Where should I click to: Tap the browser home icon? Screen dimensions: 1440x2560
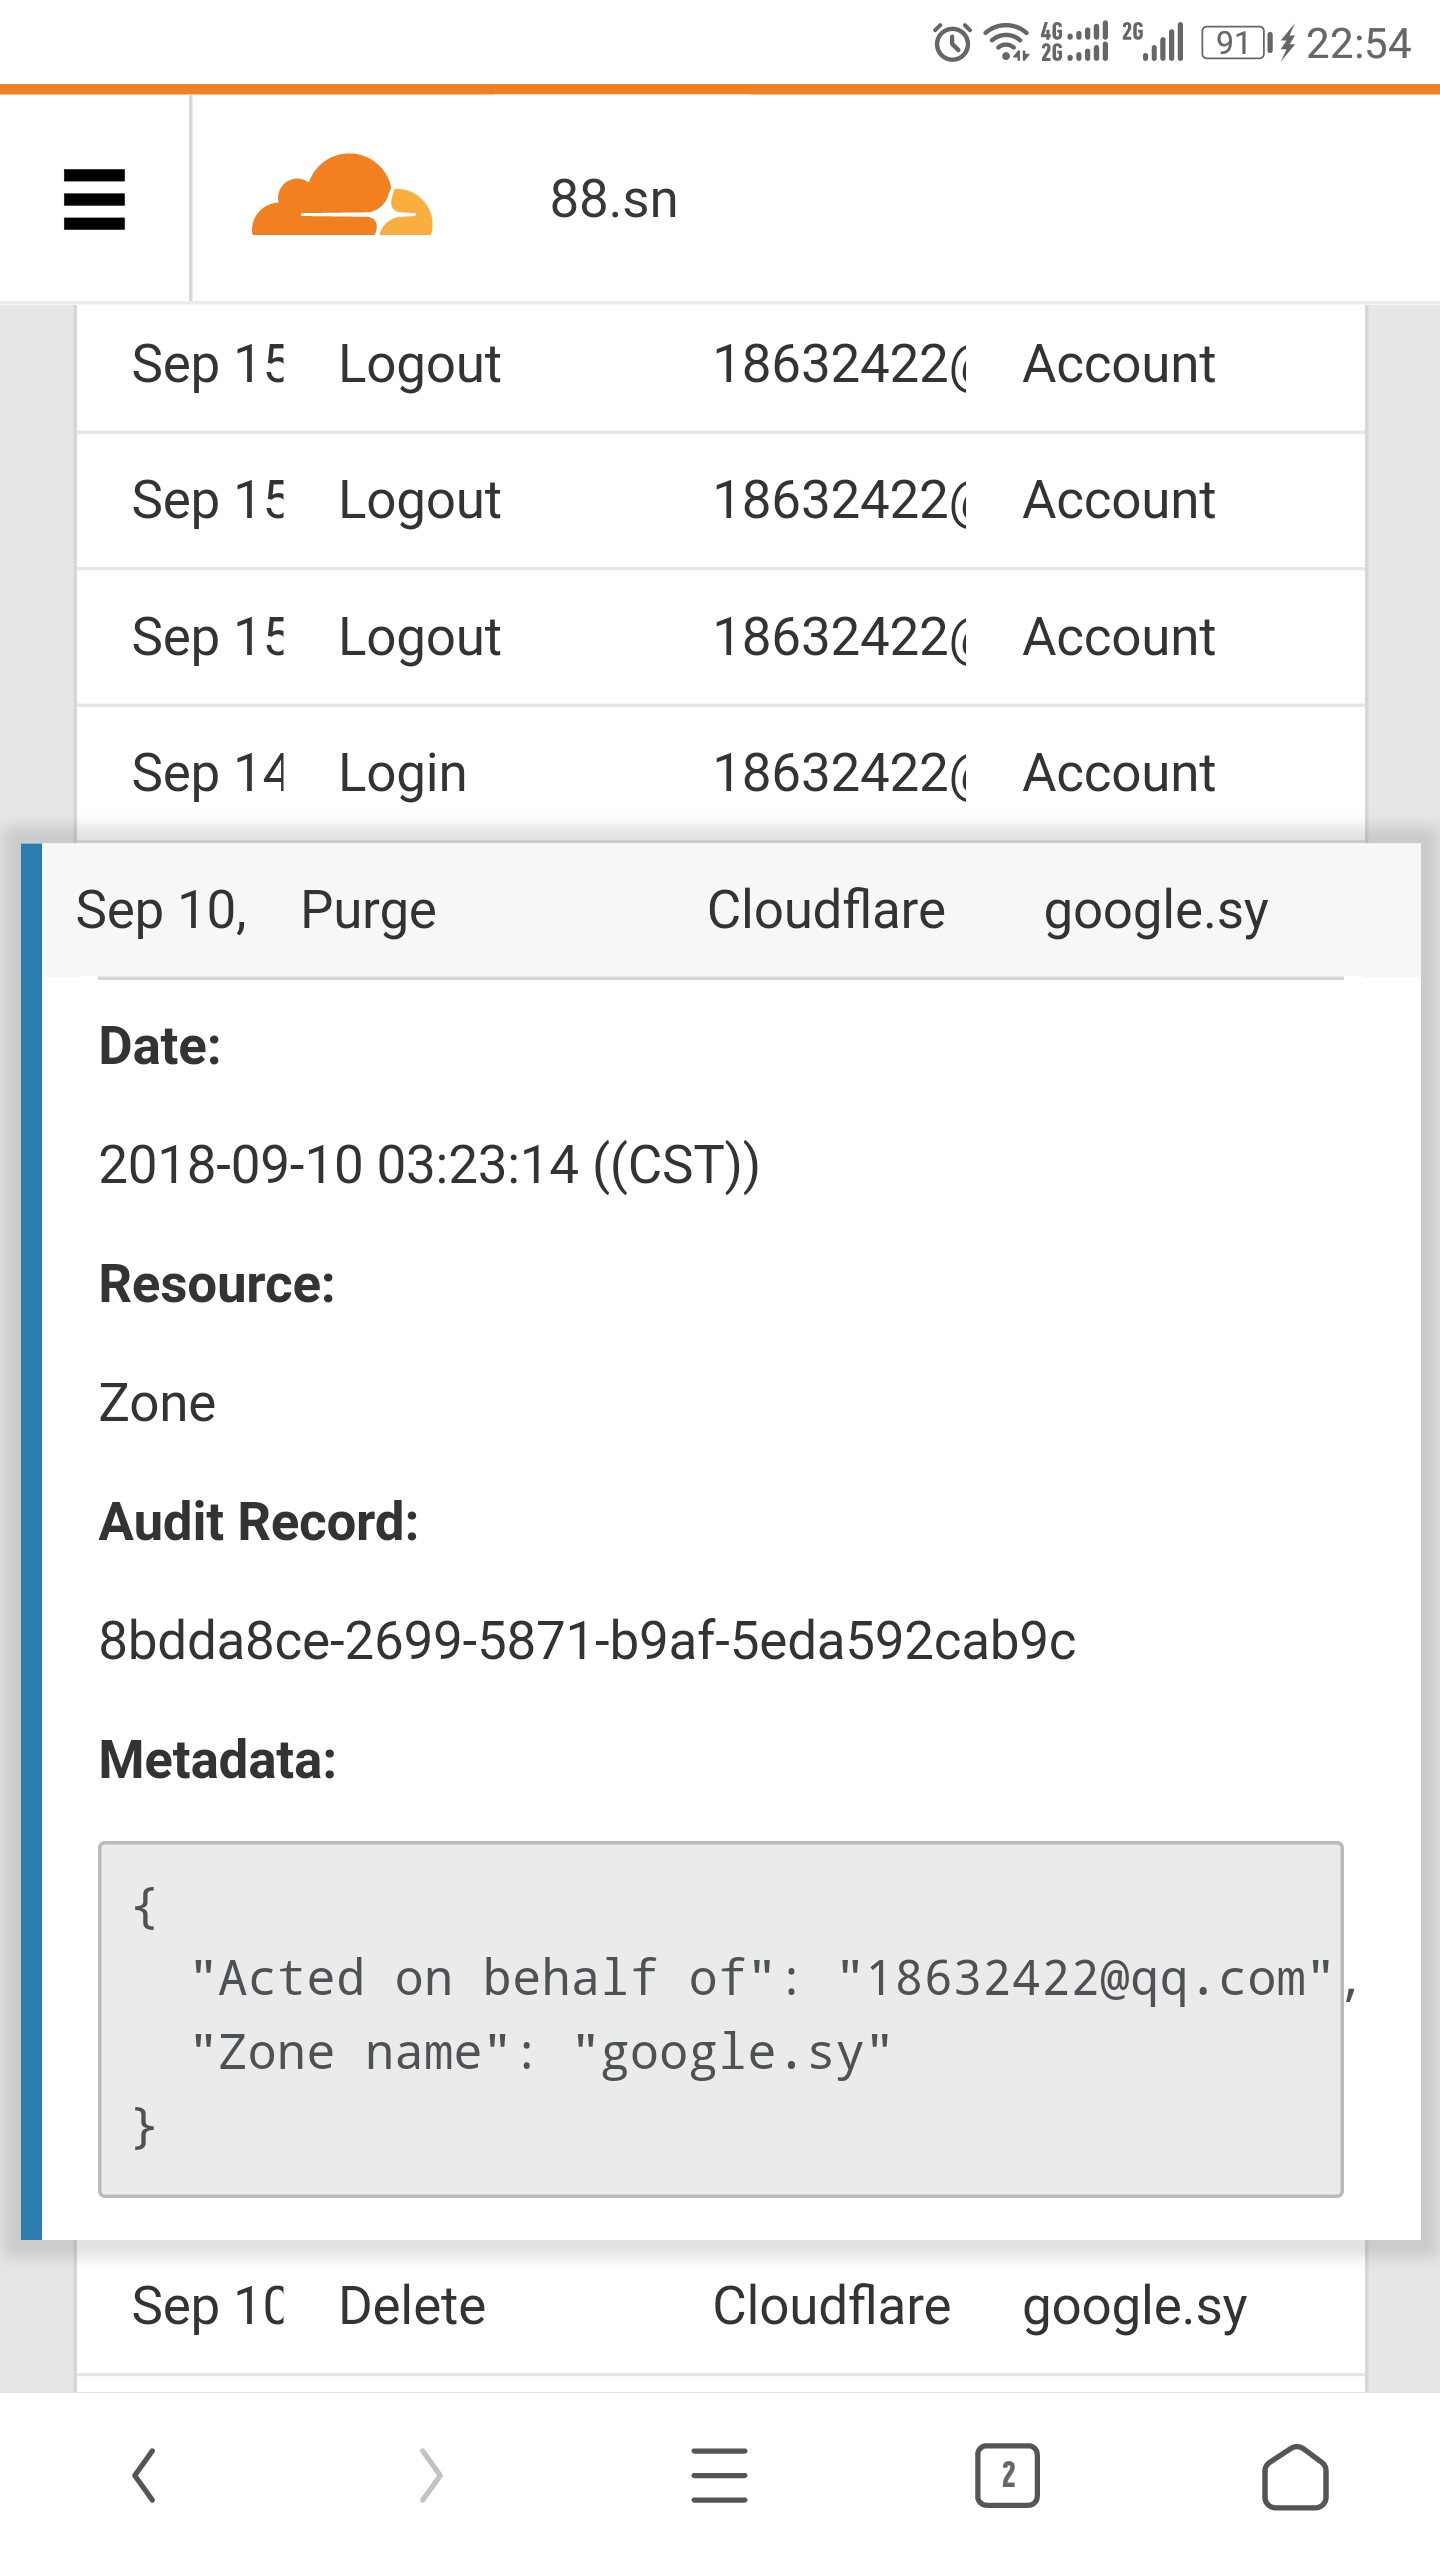point(1295,2476)
